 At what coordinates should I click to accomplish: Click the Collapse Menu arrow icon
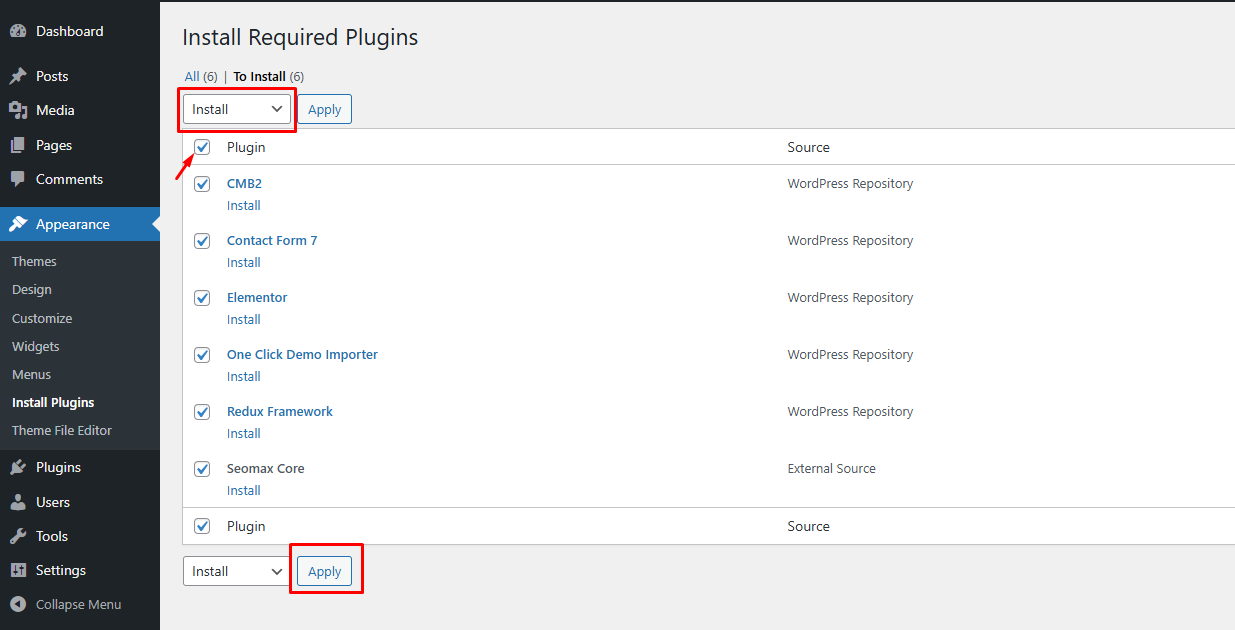[18, 604]
